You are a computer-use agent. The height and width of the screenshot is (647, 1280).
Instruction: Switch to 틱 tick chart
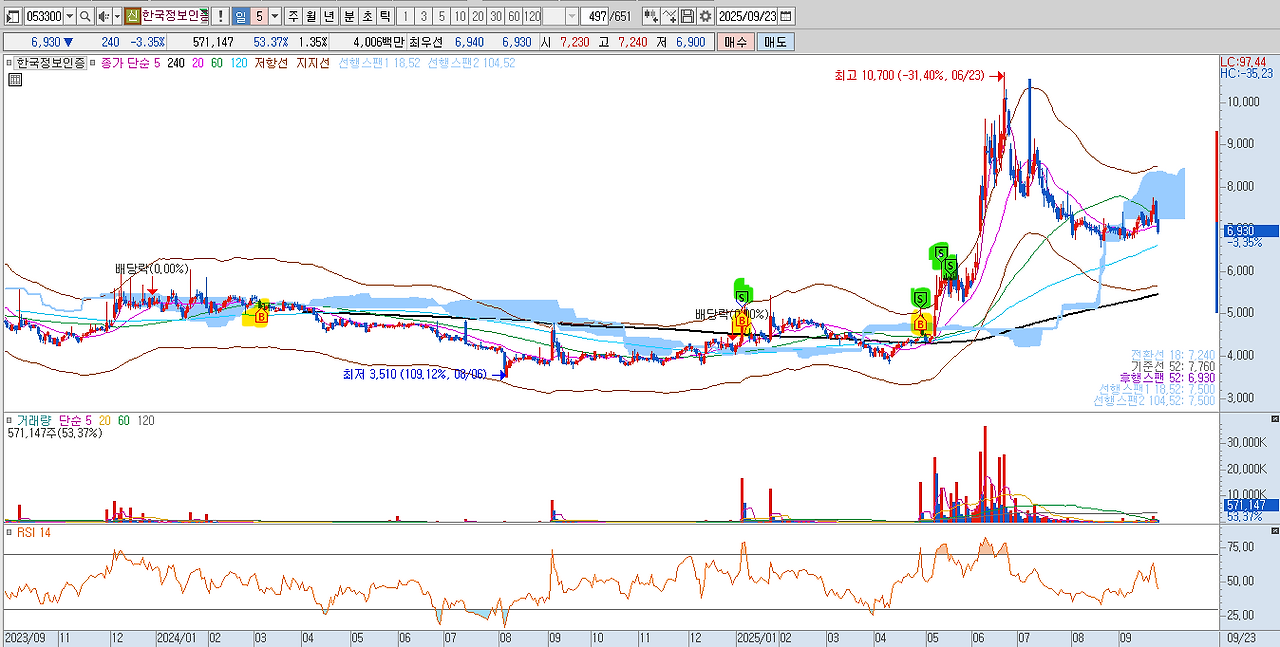pyautogui.click(x=385, y=16)
